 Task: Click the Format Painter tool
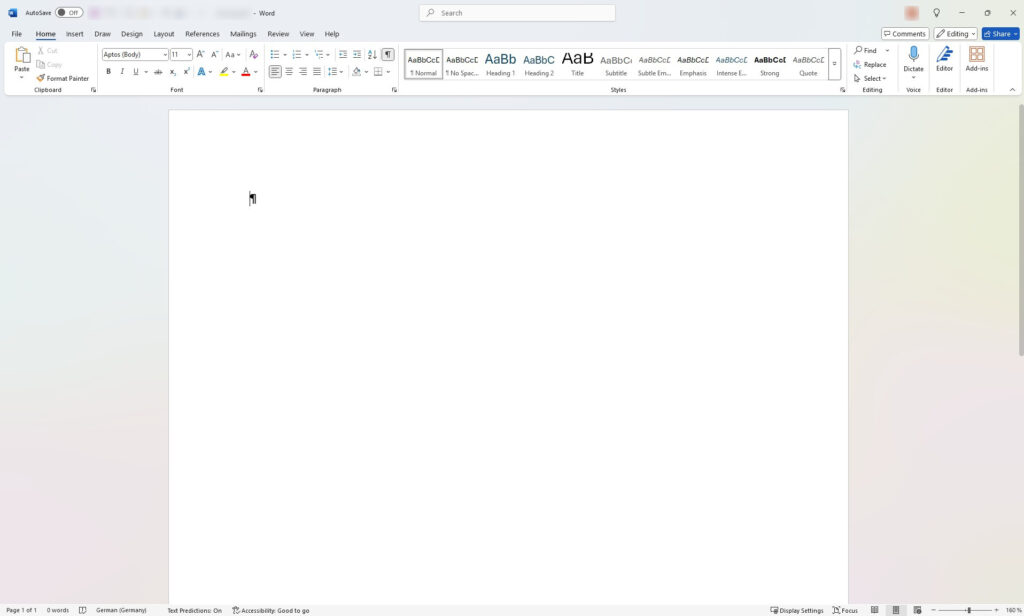(63, 78)
